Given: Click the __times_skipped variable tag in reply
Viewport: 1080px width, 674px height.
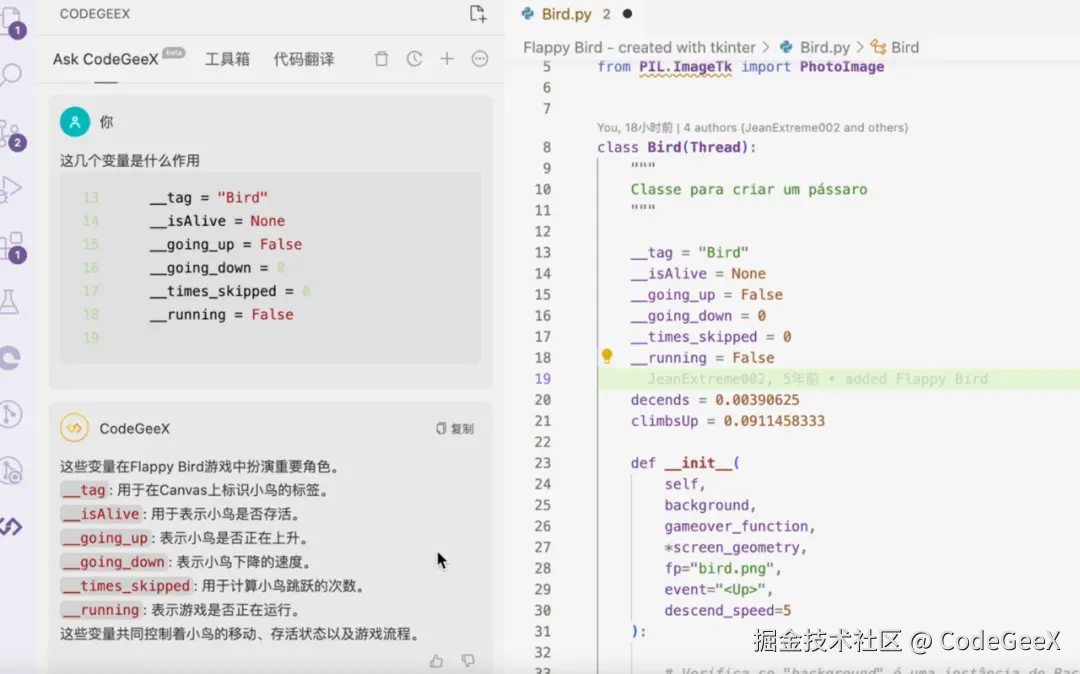Looking at the screenshot, I should [126, 587].
